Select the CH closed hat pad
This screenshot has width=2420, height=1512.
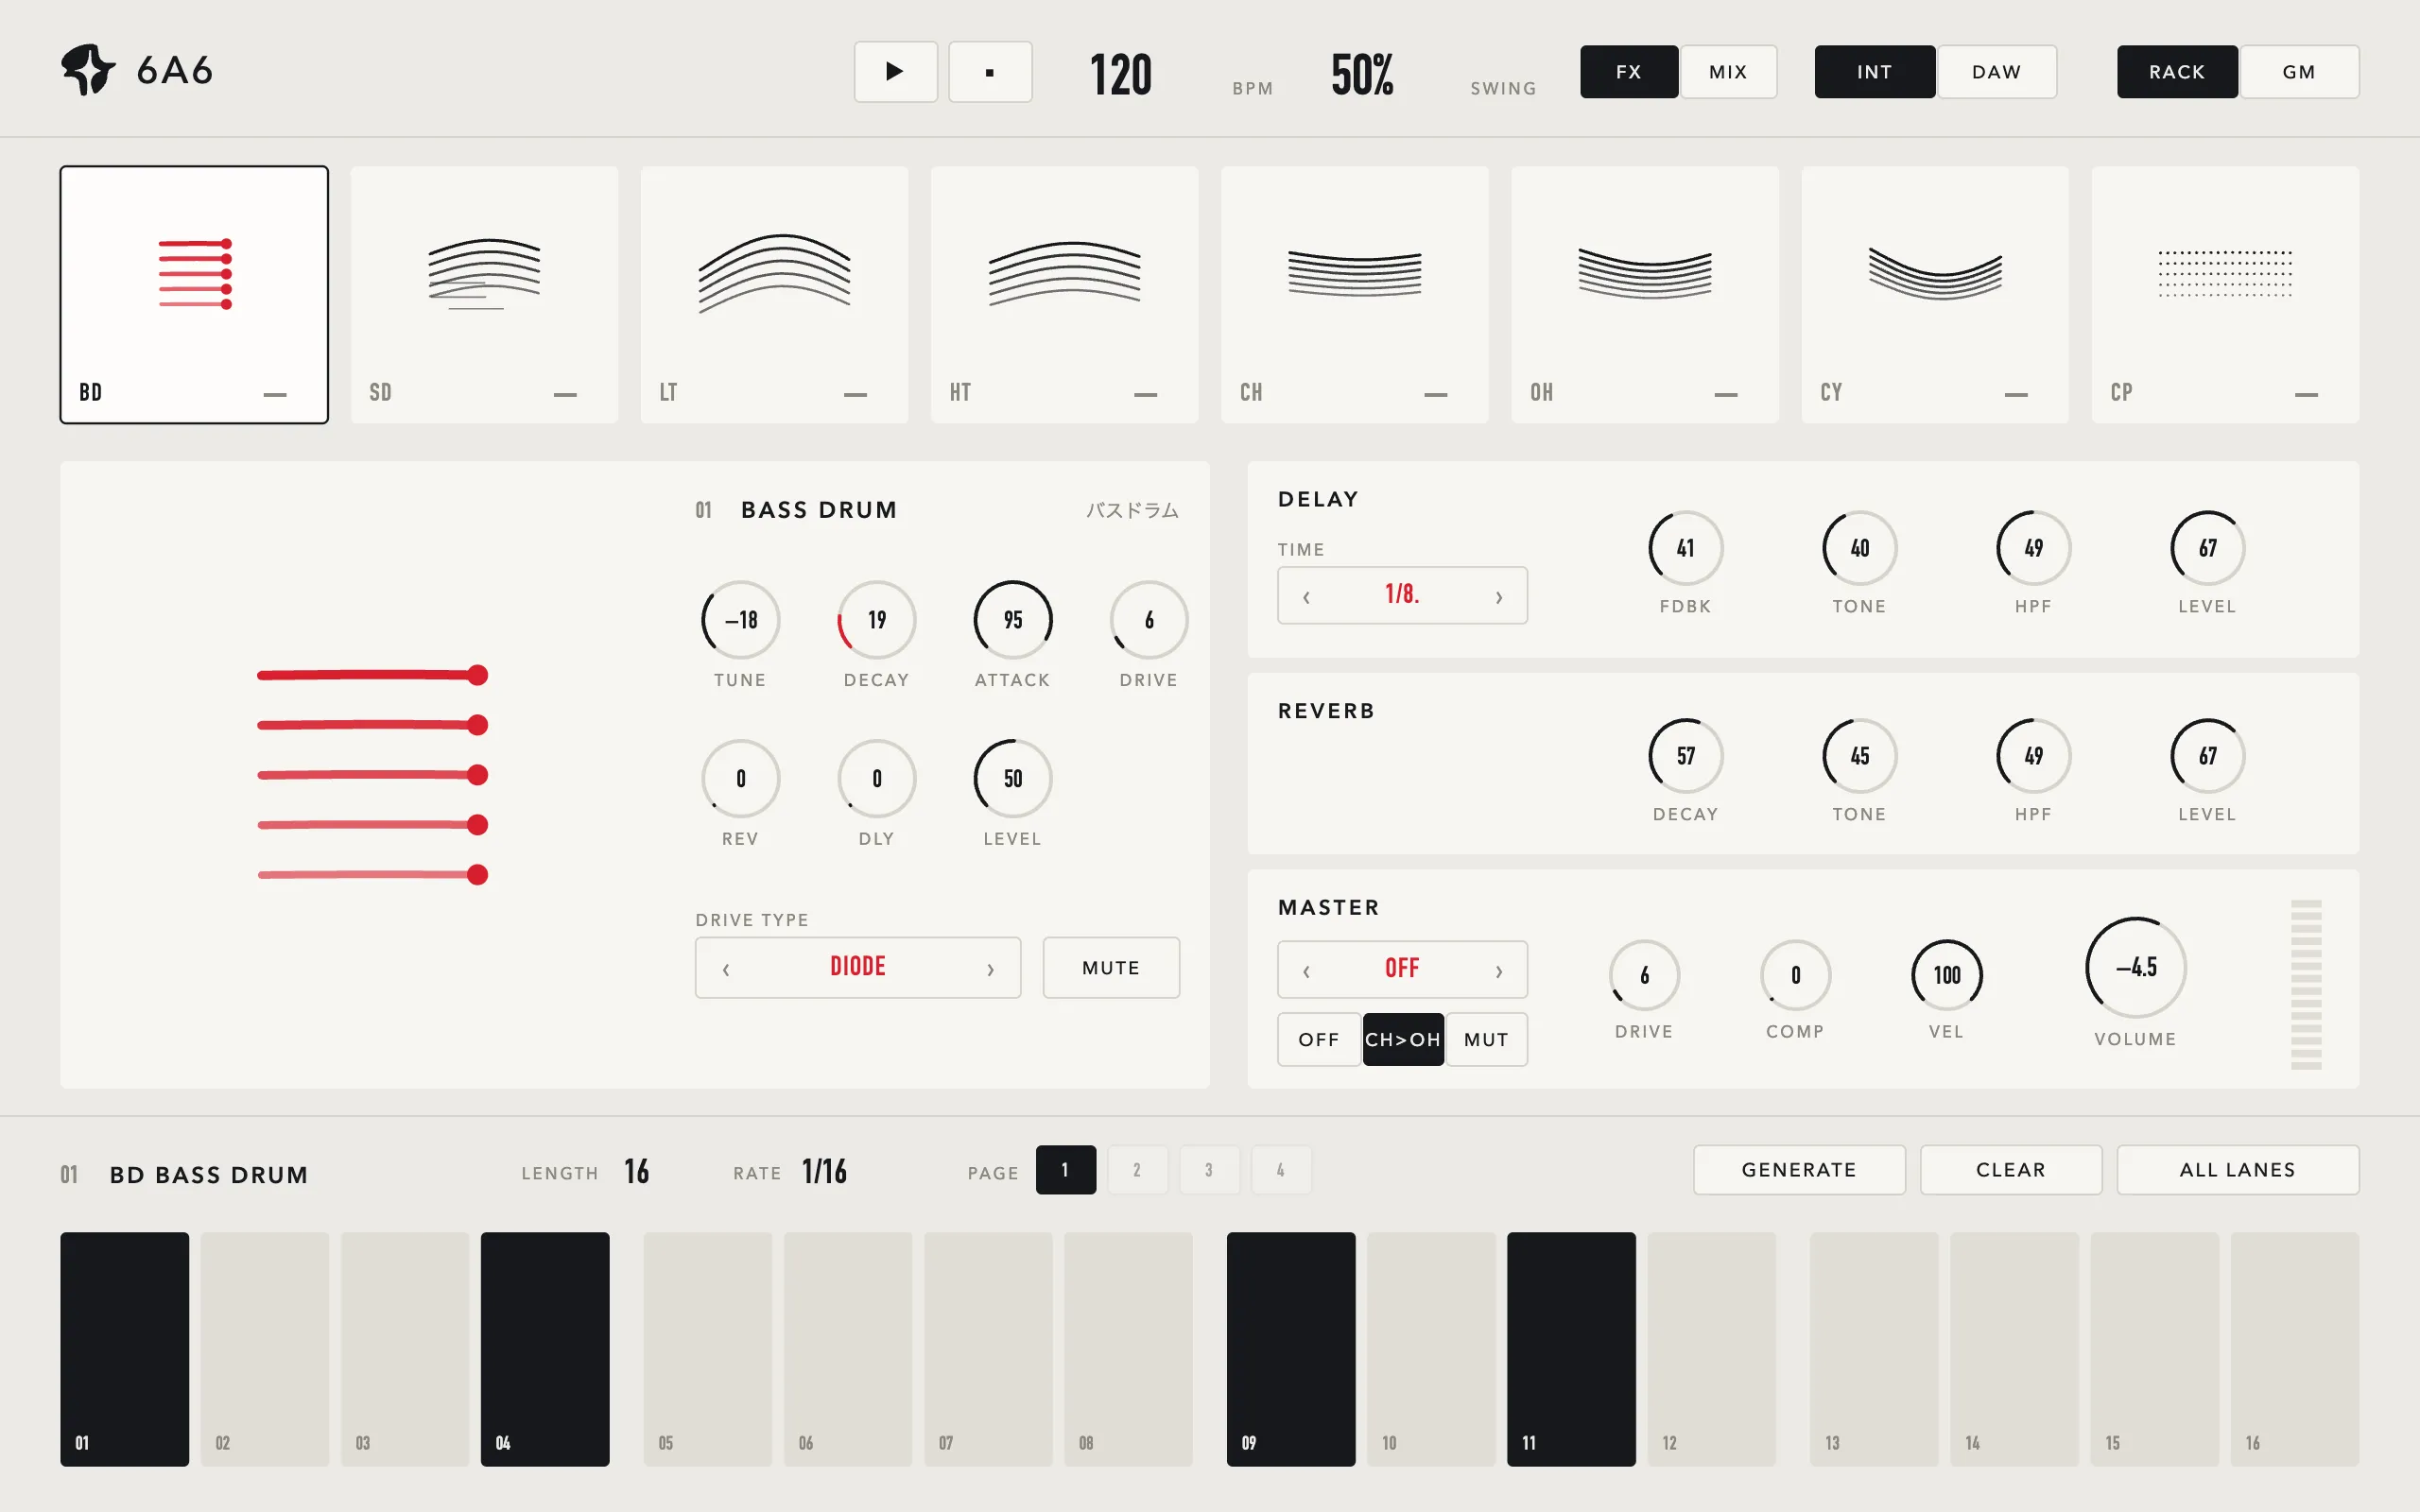[1354, 295]
